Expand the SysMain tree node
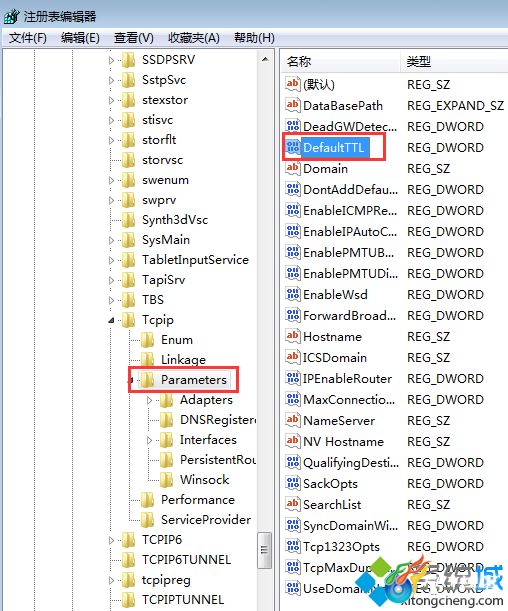Screen dimensions: 508x611 click(111, 240)
